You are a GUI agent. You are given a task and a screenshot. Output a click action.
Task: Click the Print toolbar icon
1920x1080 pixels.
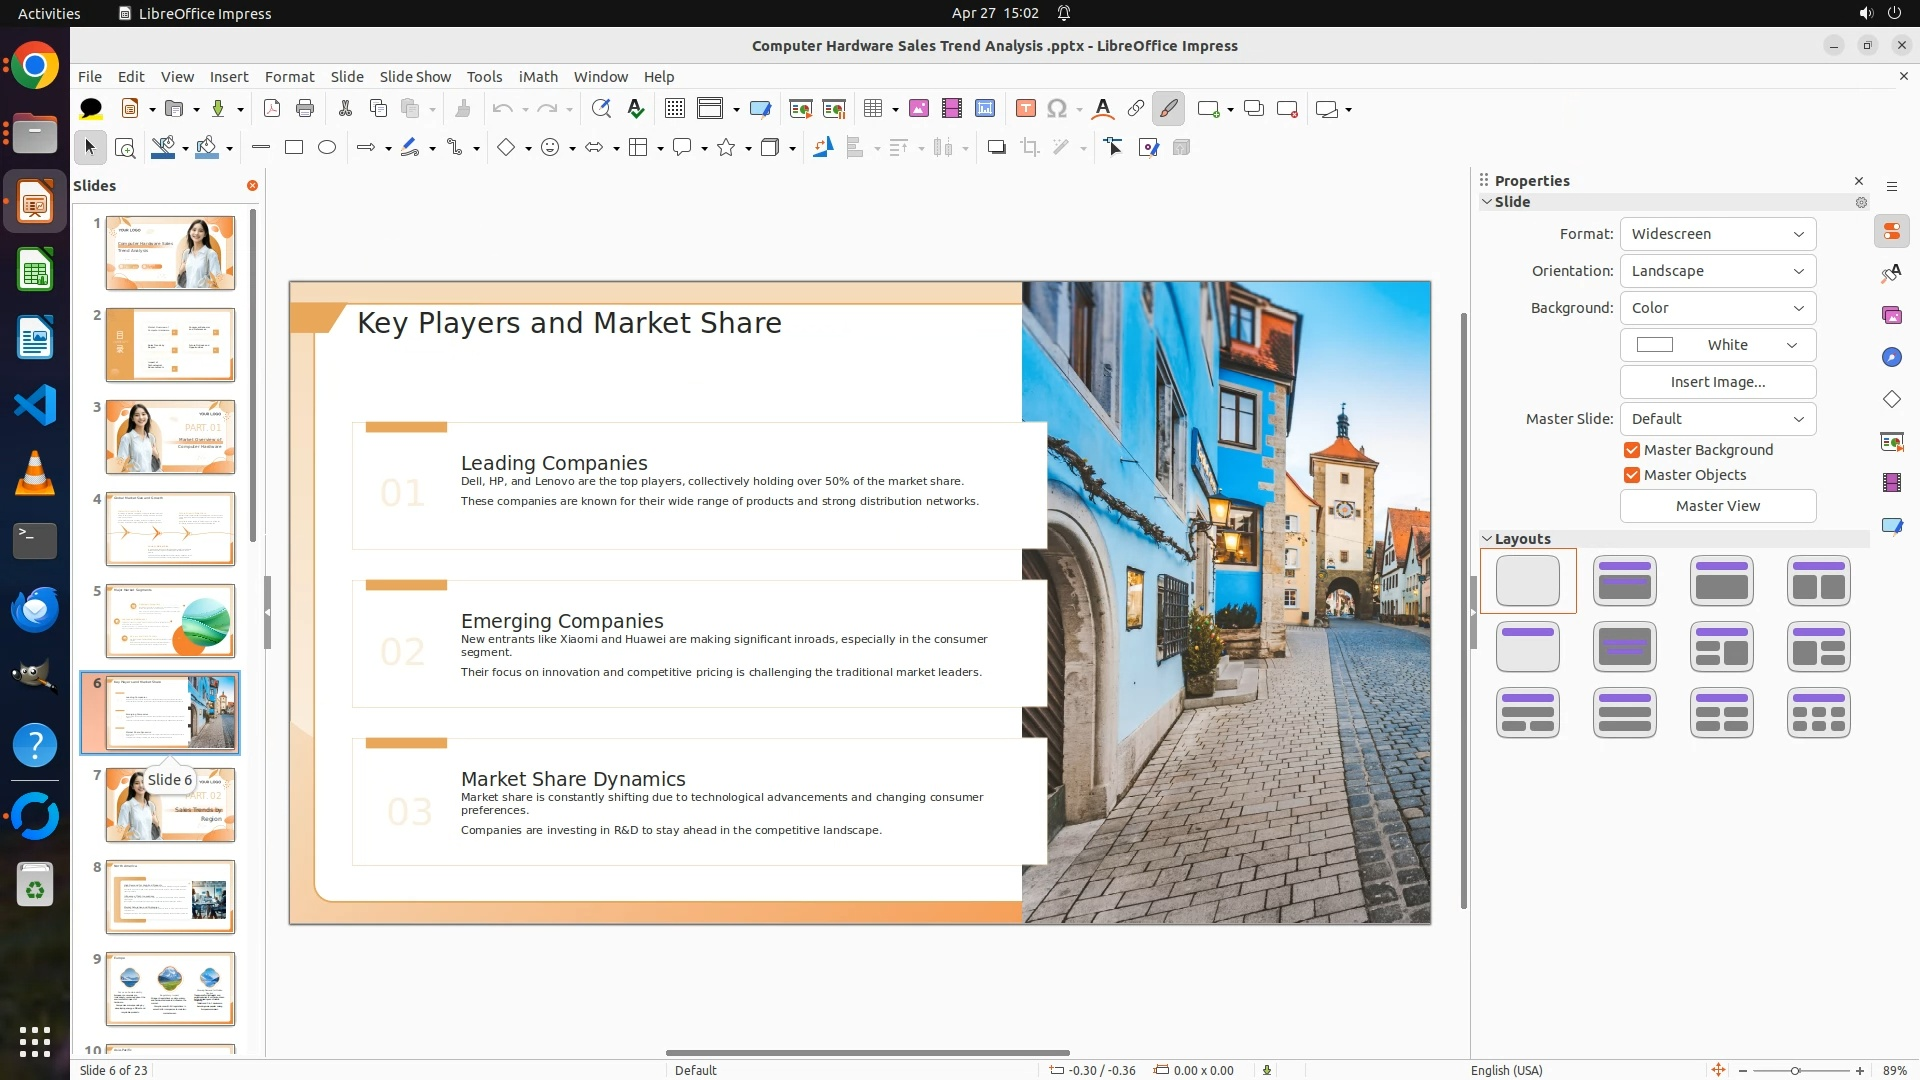pyautogui.click(x=305, y=109)
